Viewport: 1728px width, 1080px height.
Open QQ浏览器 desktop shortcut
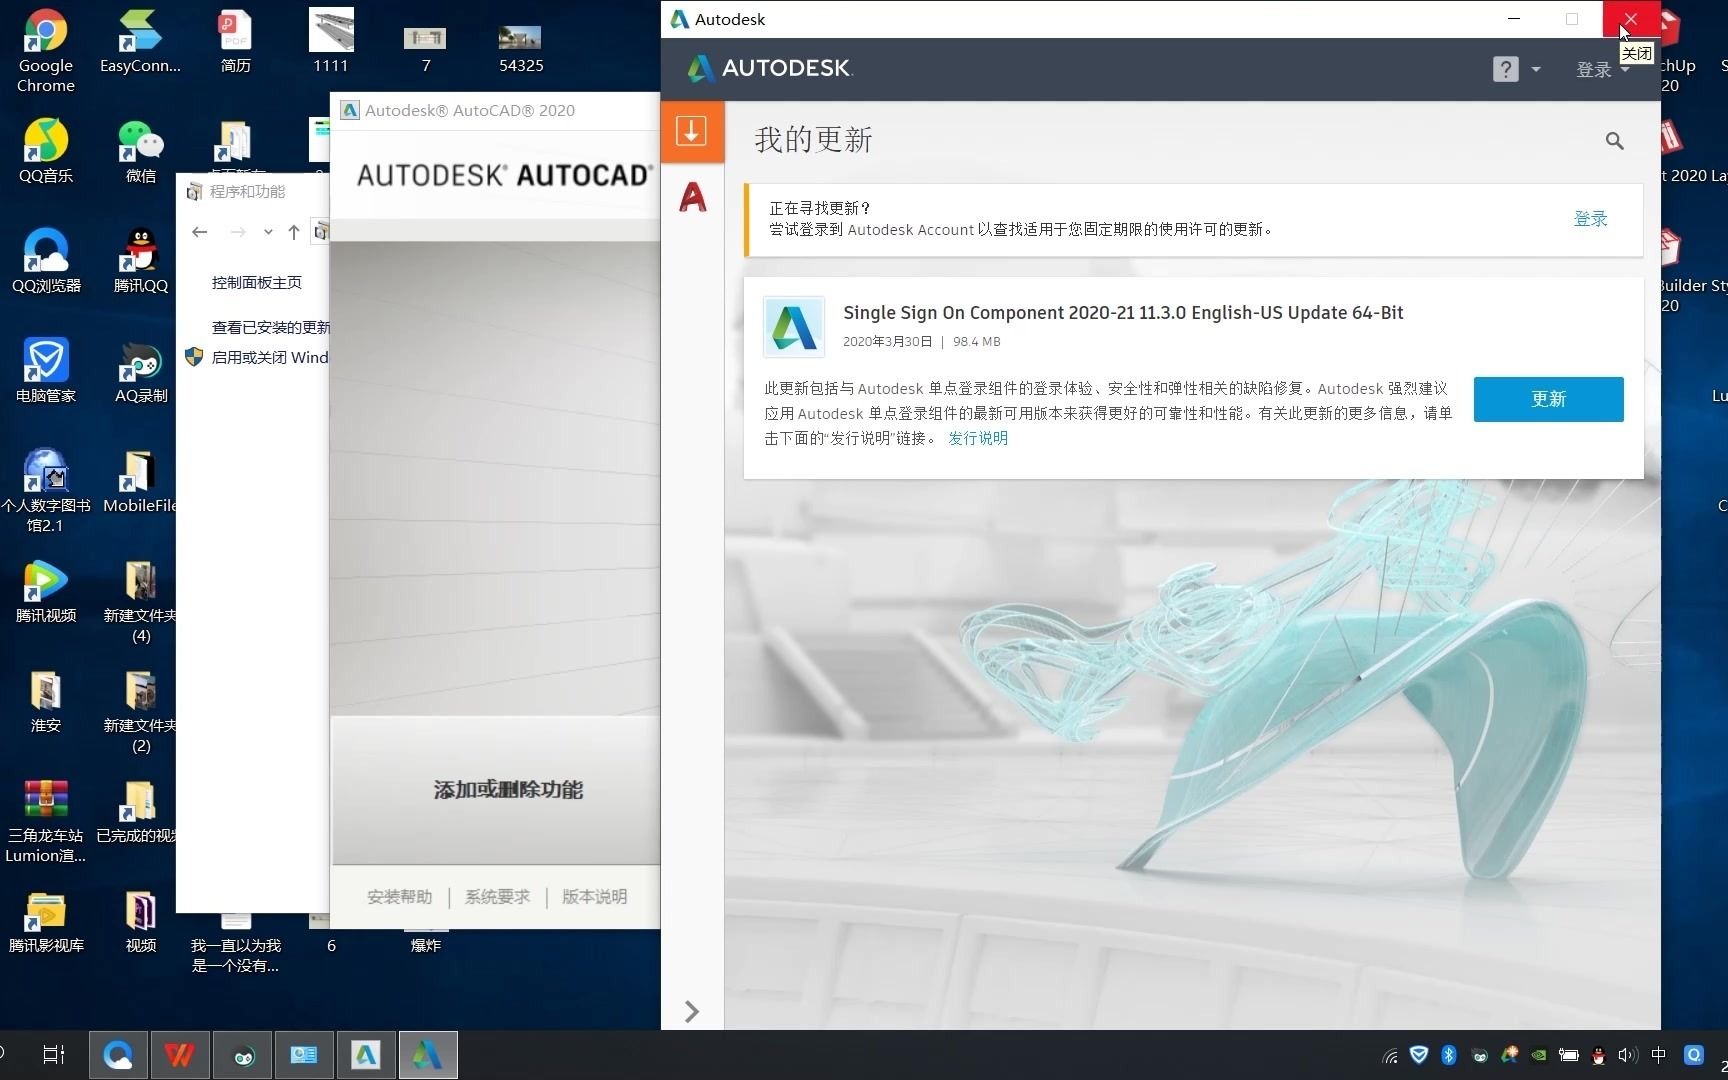point(46,262)
